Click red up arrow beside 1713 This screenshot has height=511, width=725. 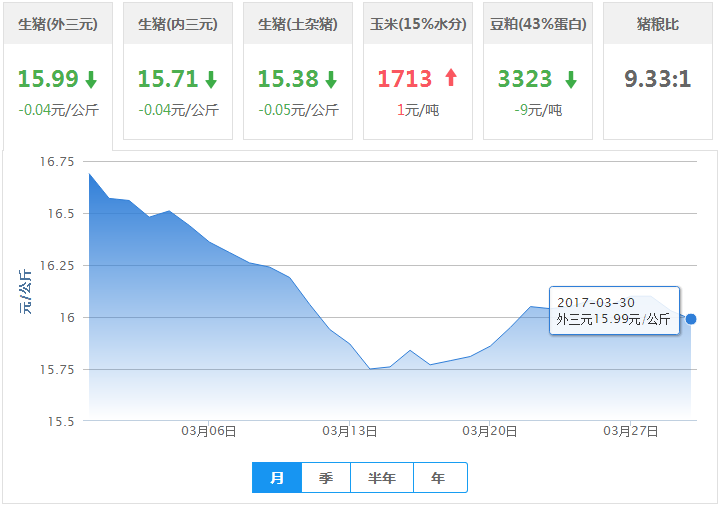tap(450, 79)
